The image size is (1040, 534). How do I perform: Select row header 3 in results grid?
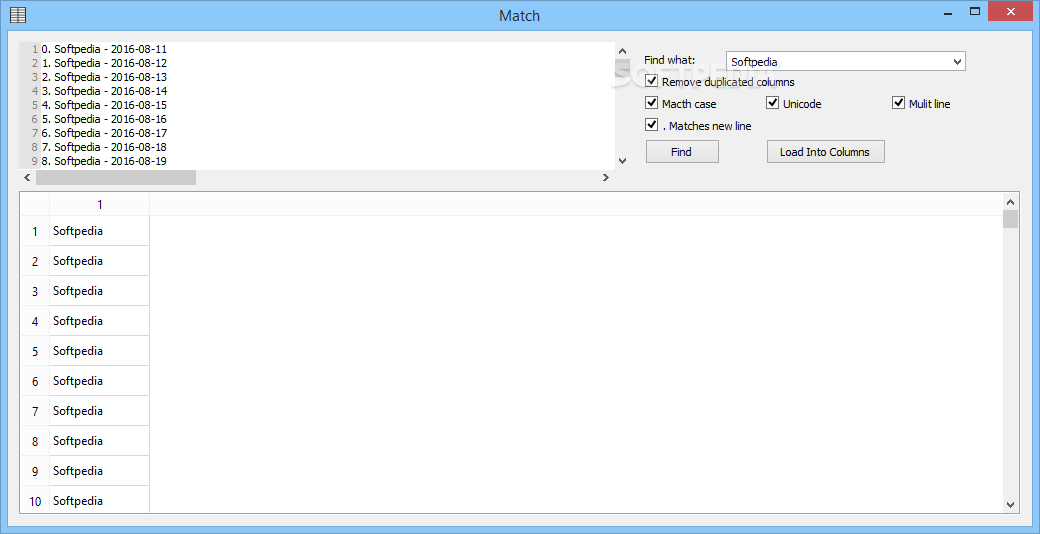coord(35,291)
